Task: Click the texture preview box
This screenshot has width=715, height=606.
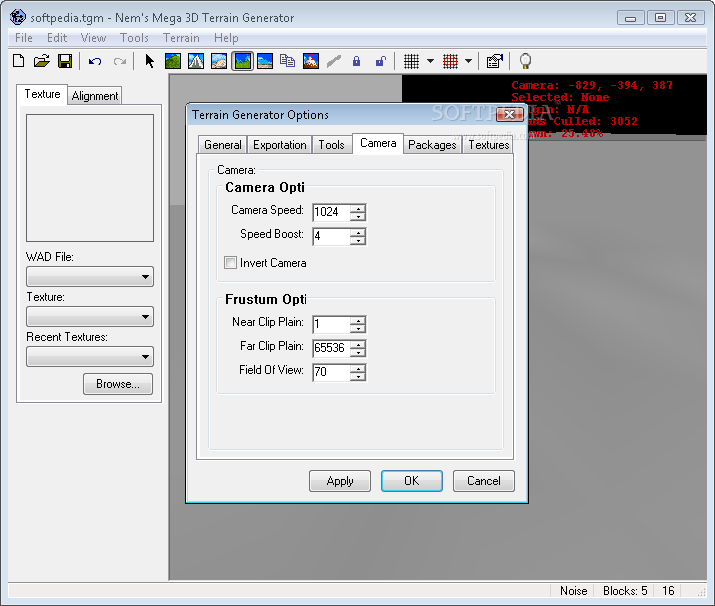Action: 90,178
